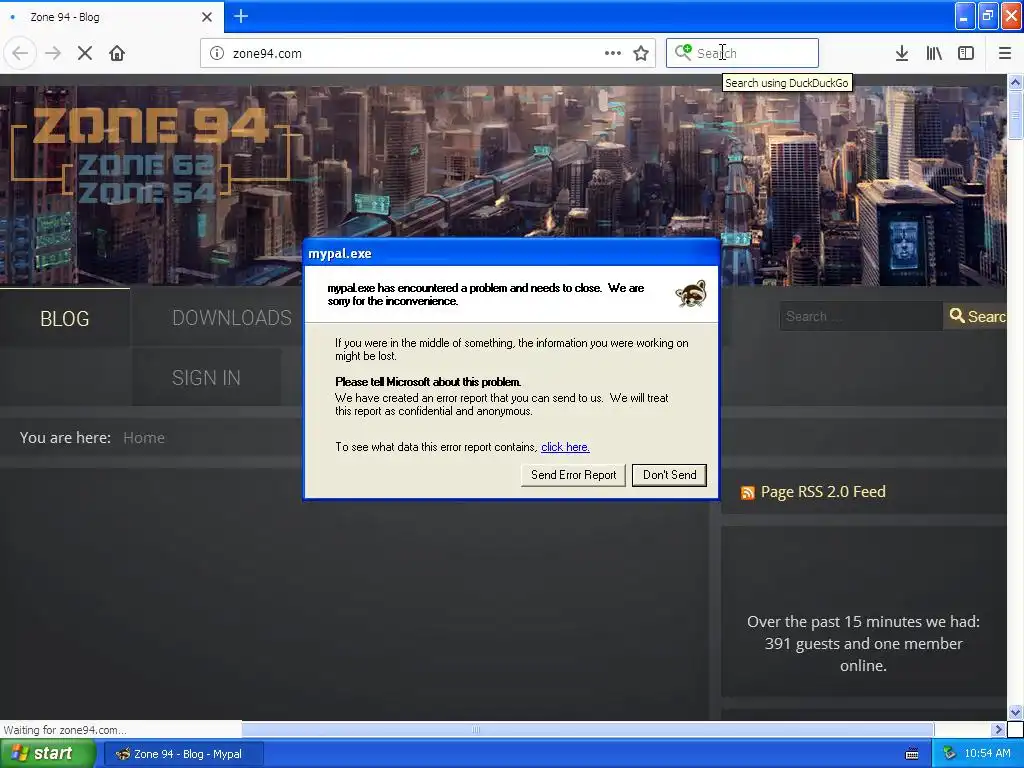Click Don't Send button
Image resolution: width=1024 pixels, height=768 pixels.
[x=669, y=475]
